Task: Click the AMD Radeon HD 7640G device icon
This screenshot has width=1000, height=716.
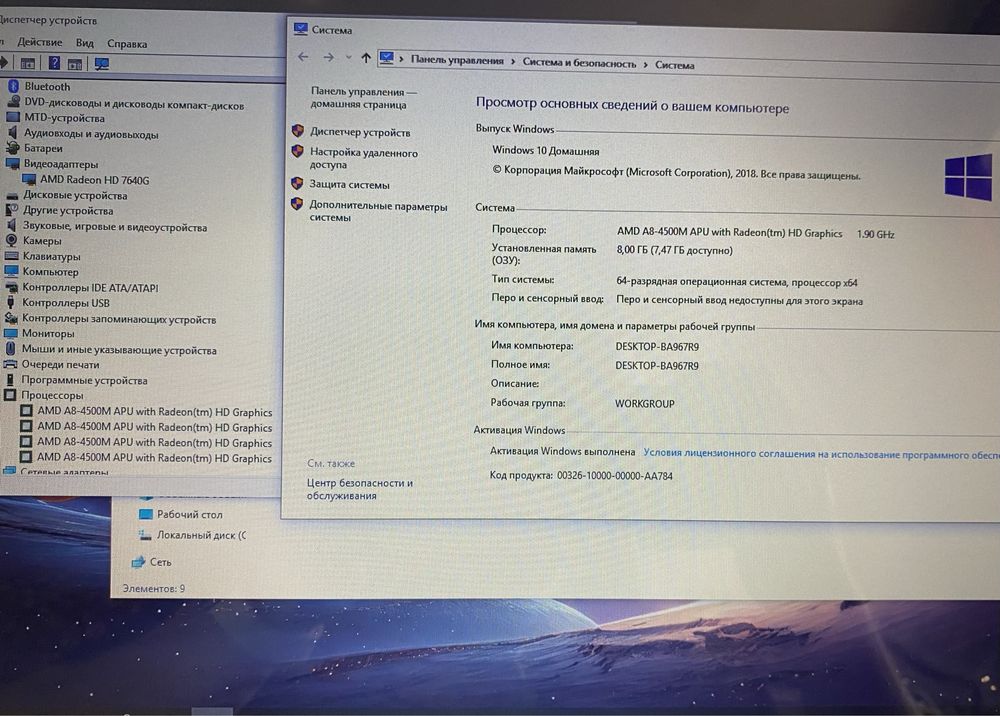Action: [x=29, y=179]
